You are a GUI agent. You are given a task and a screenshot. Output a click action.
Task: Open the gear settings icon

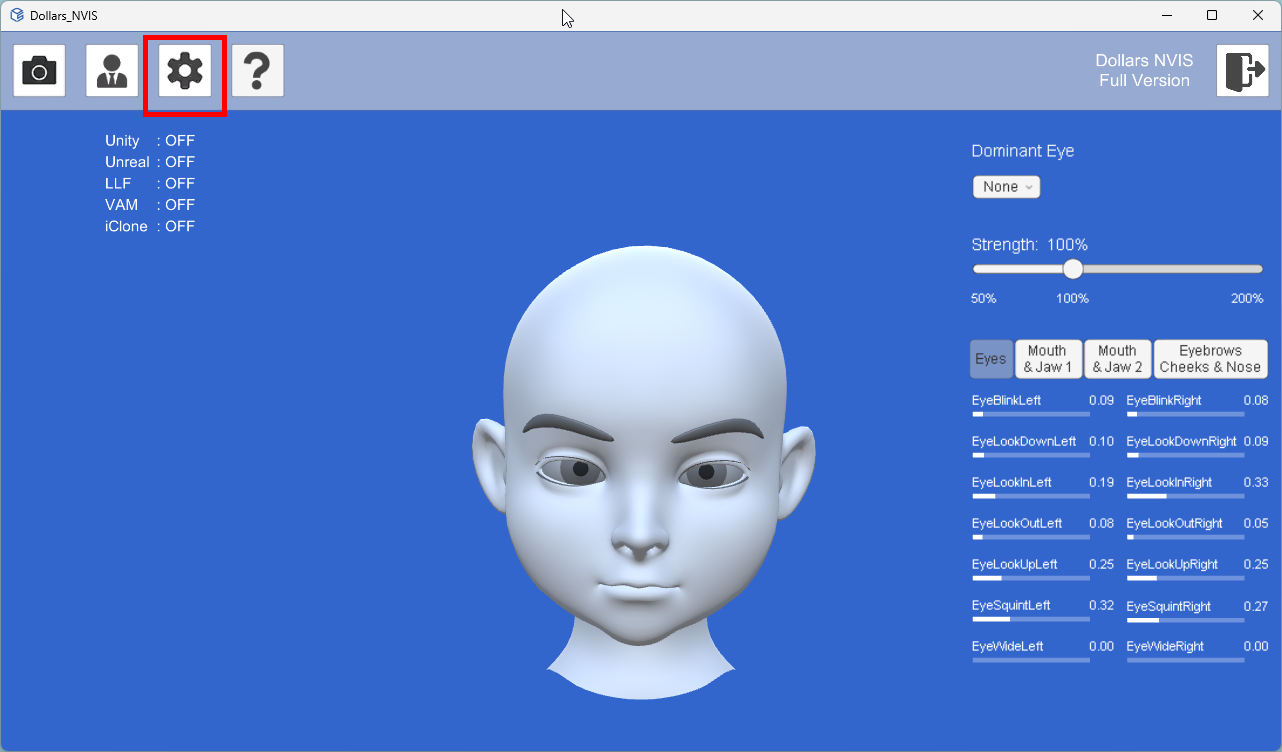(185, 70)
